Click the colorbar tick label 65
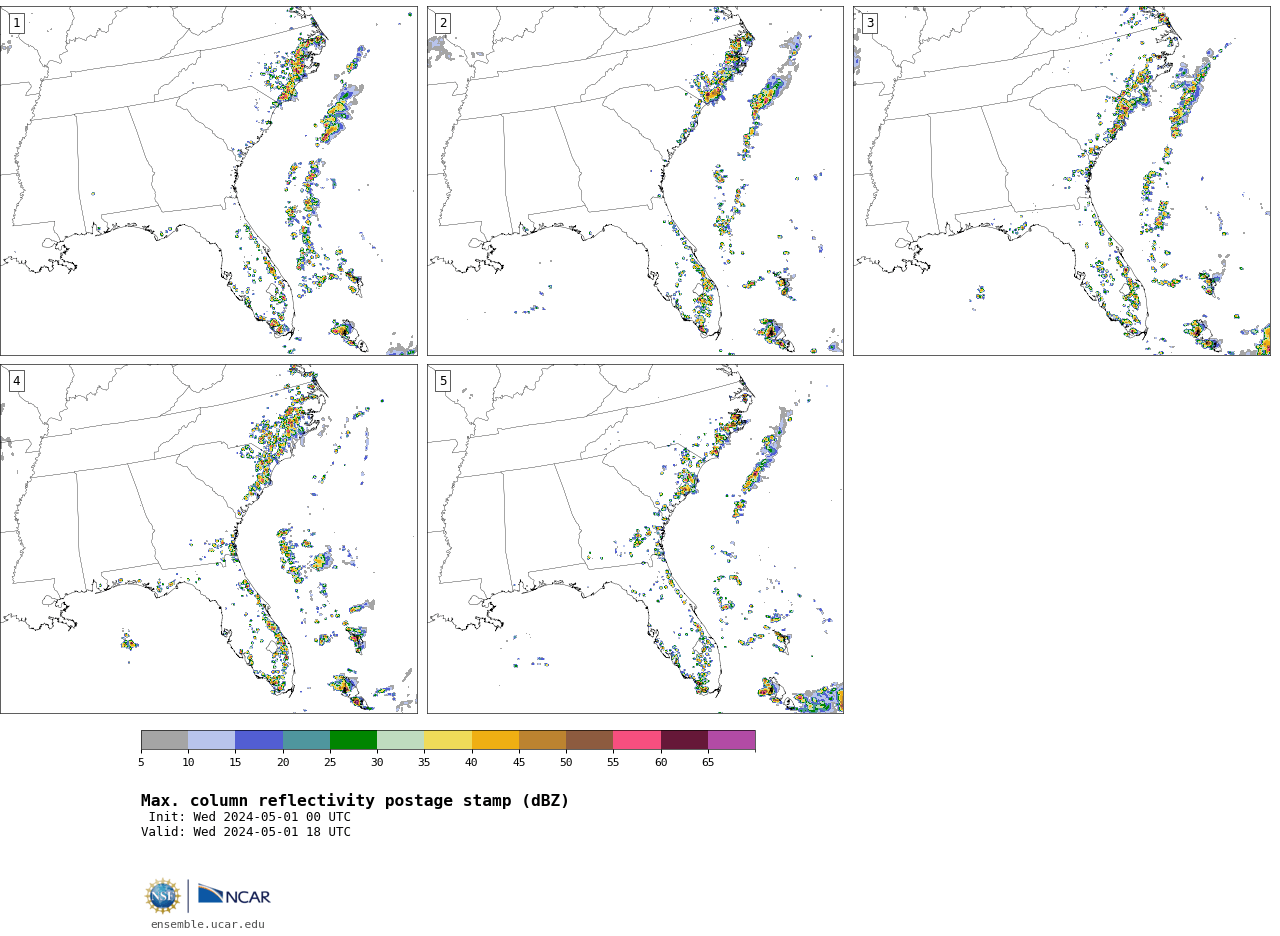Image resolution: width=1280 pixels, height=936 pixels. (708, 763)
